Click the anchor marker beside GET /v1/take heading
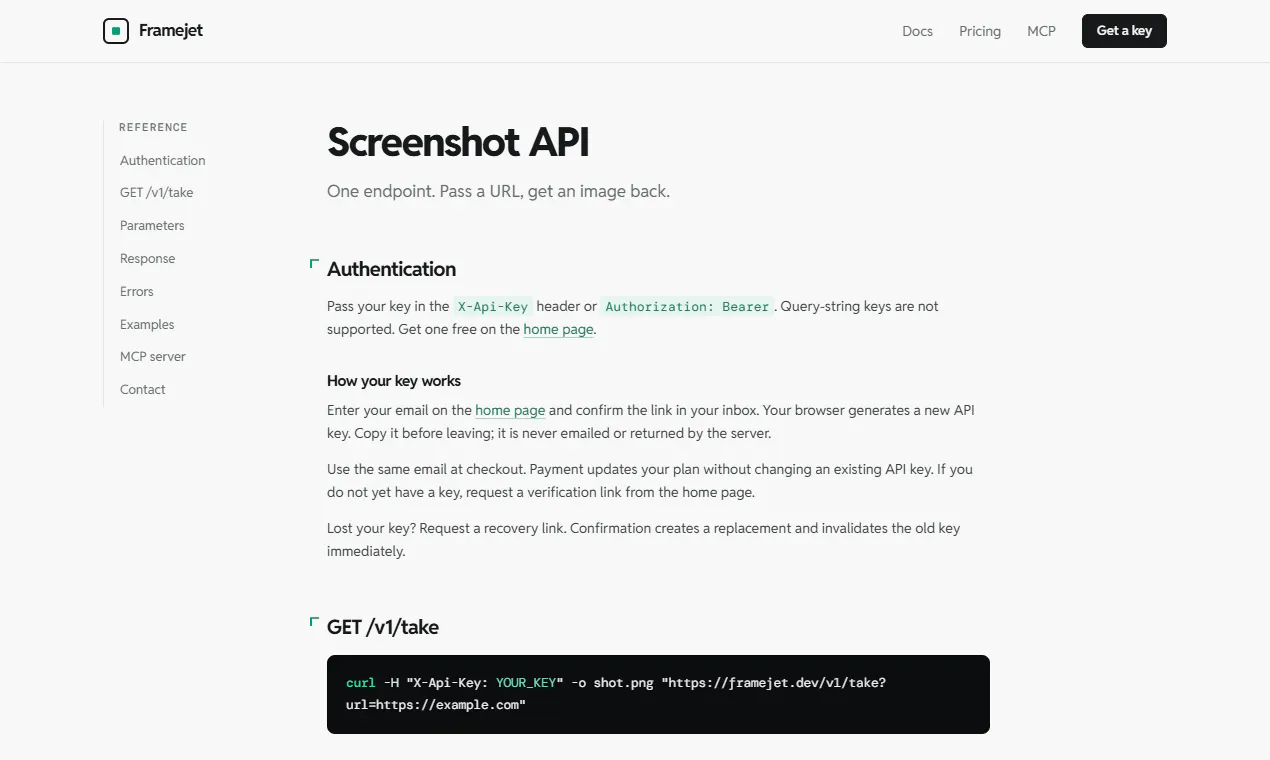Viewport: 1270px width, 760px height. click(x=314, y=622)
